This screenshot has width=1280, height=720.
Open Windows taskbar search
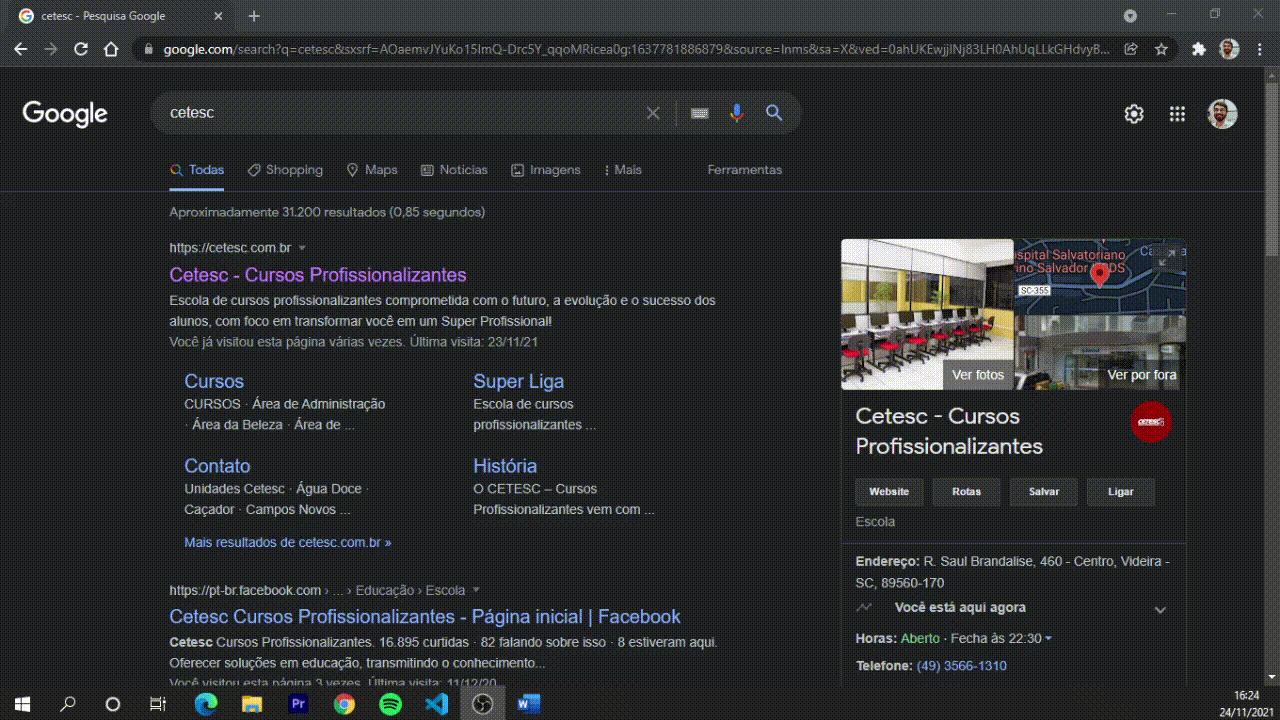click(x=68, y=704)
